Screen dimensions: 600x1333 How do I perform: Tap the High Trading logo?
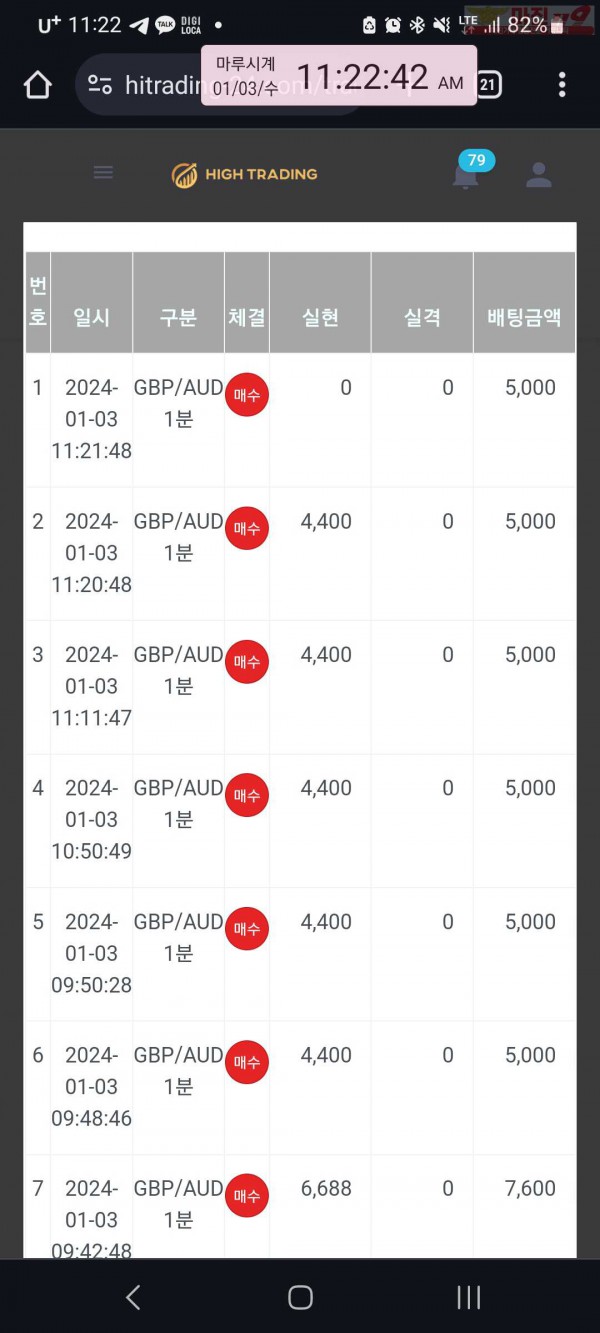click(x=245, y=175)
